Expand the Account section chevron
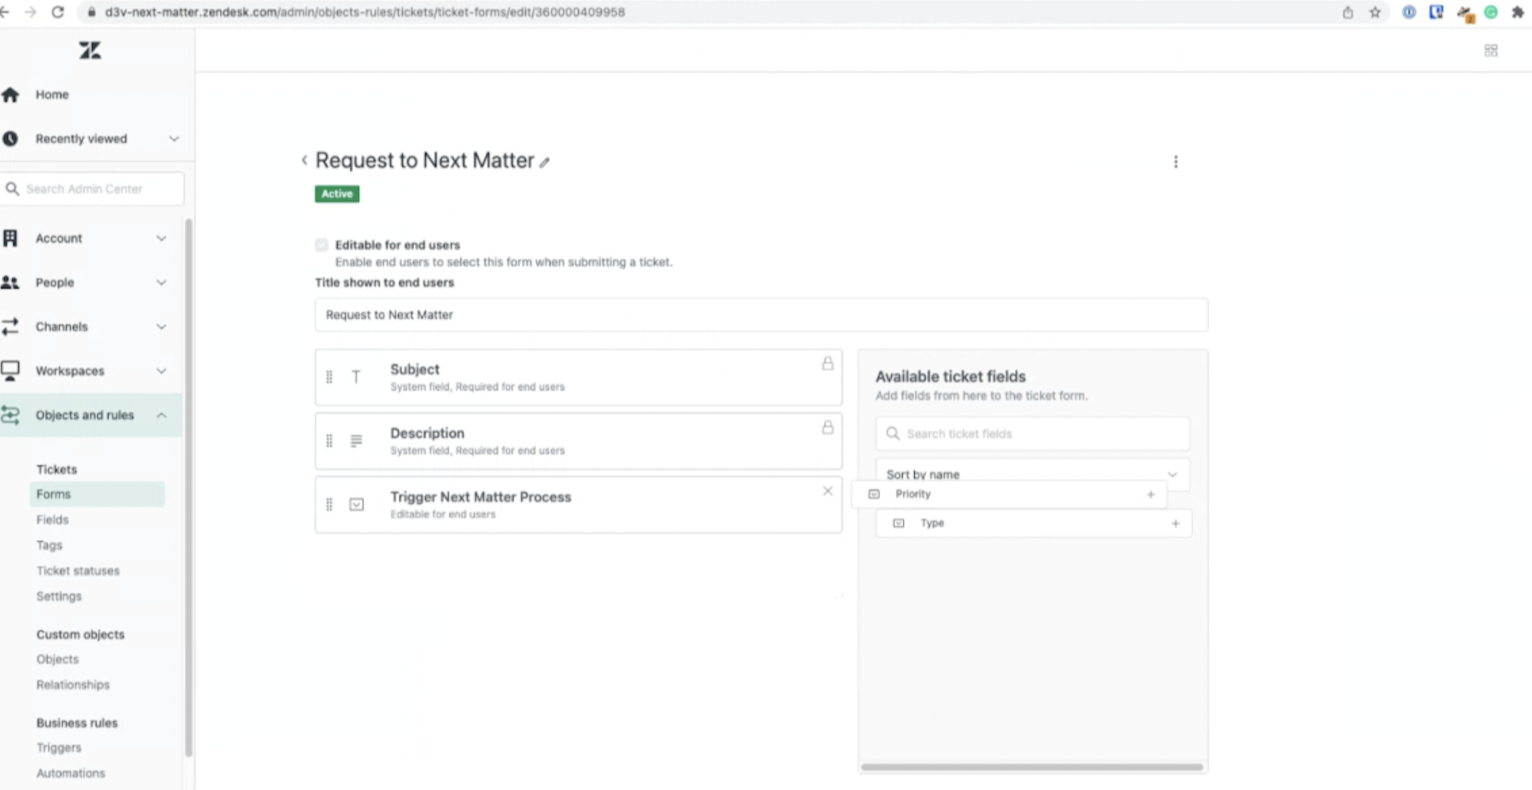The image size is (1532, 790). click(x=161, y=238)
